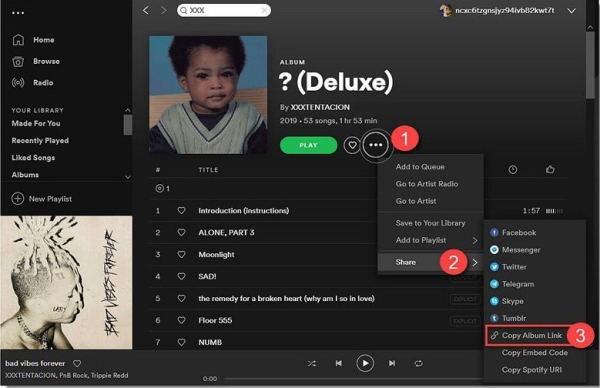This screenshot has width=600, height=388.
Task: Click the duration clock column icon
Action: coord(513,170)
